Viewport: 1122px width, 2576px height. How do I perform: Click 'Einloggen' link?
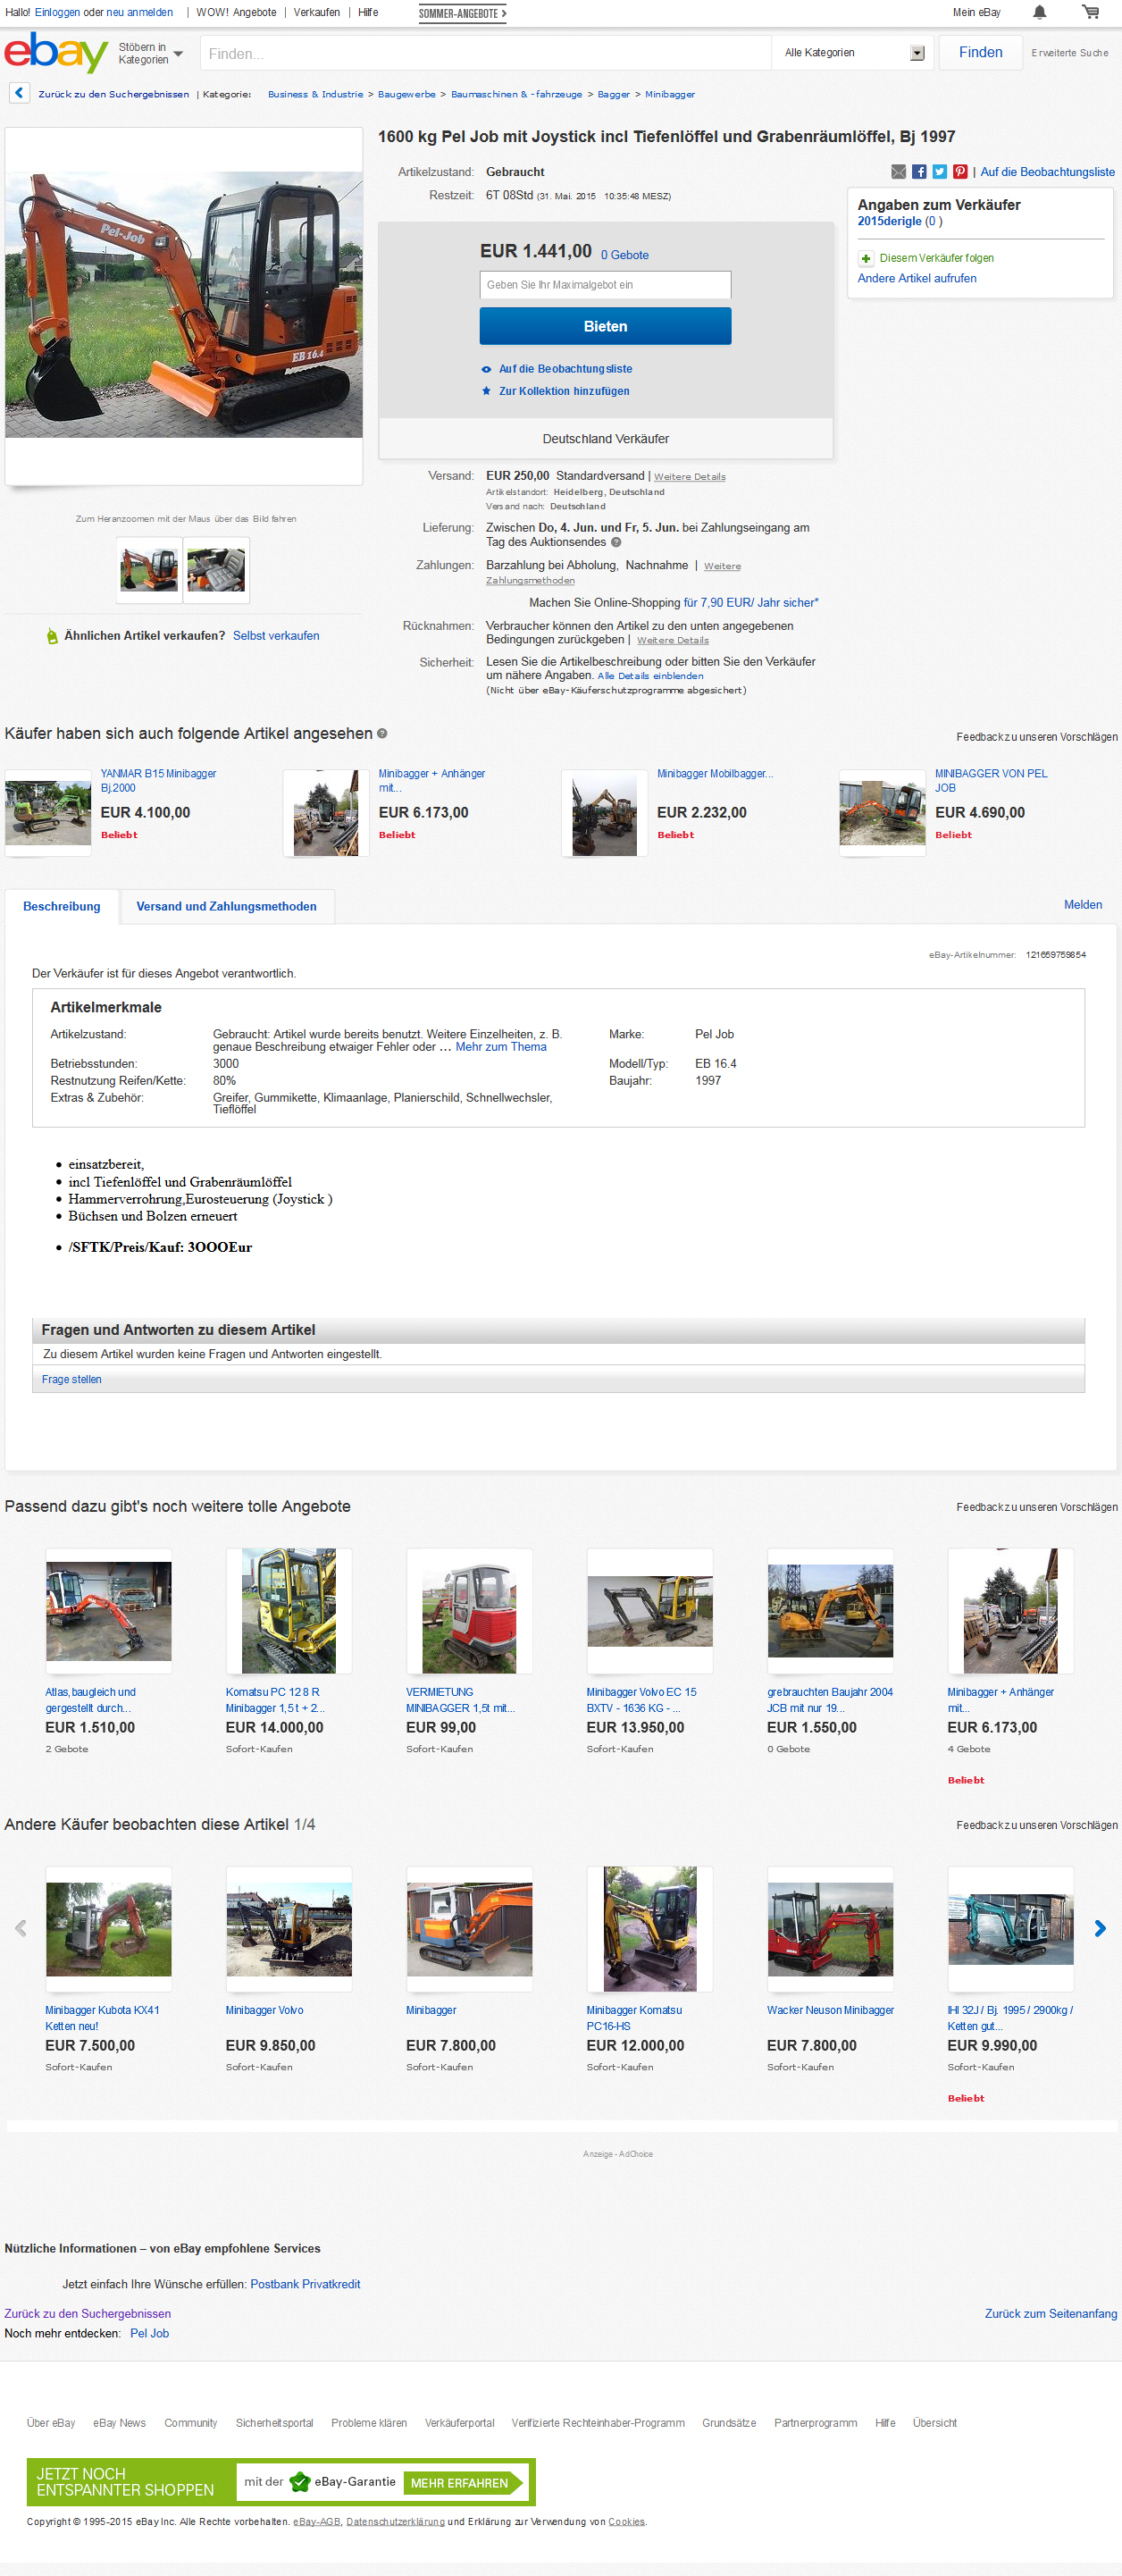click(x=57, y=12)
